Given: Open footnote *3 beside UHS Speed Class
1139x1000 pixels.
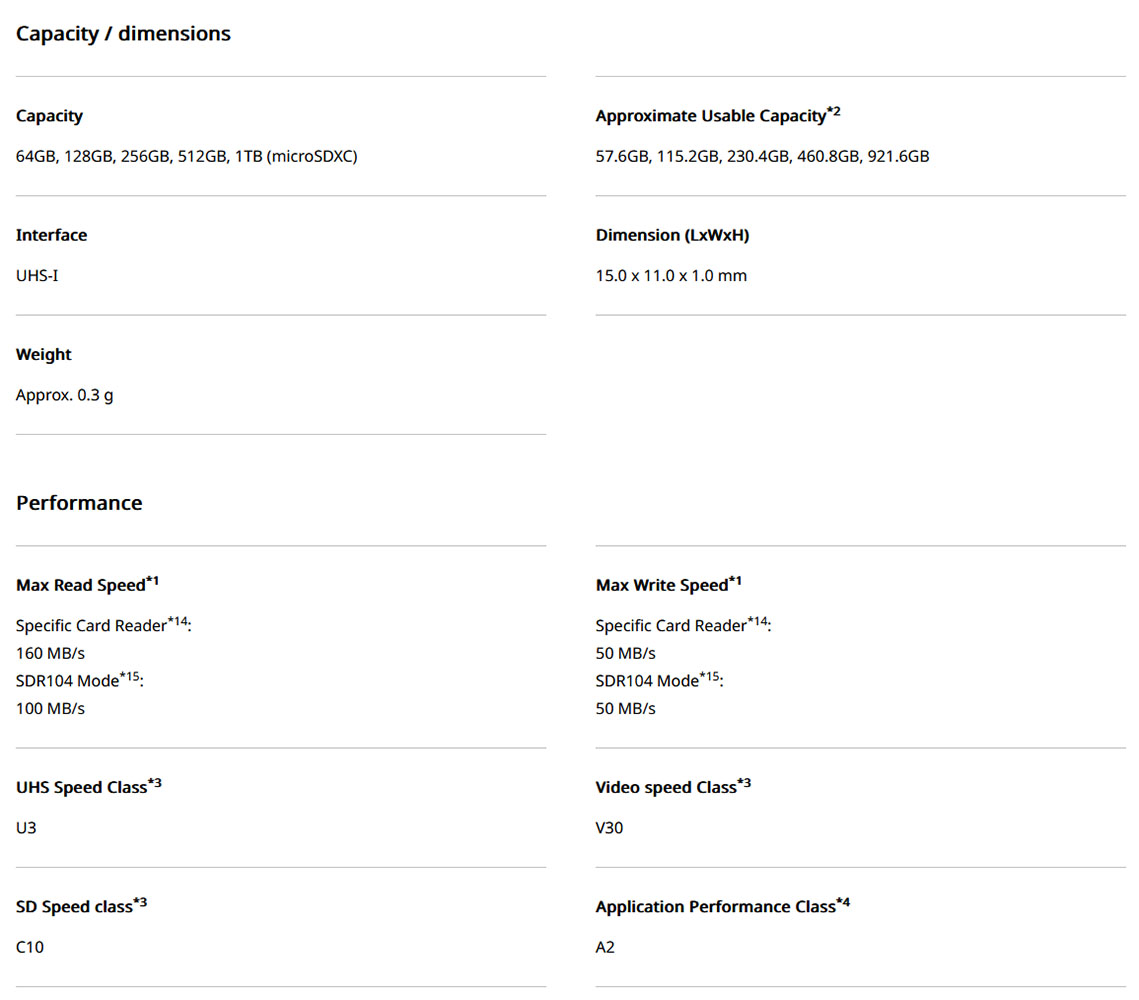Looking at the screenshot, I should tap(155, 783).
